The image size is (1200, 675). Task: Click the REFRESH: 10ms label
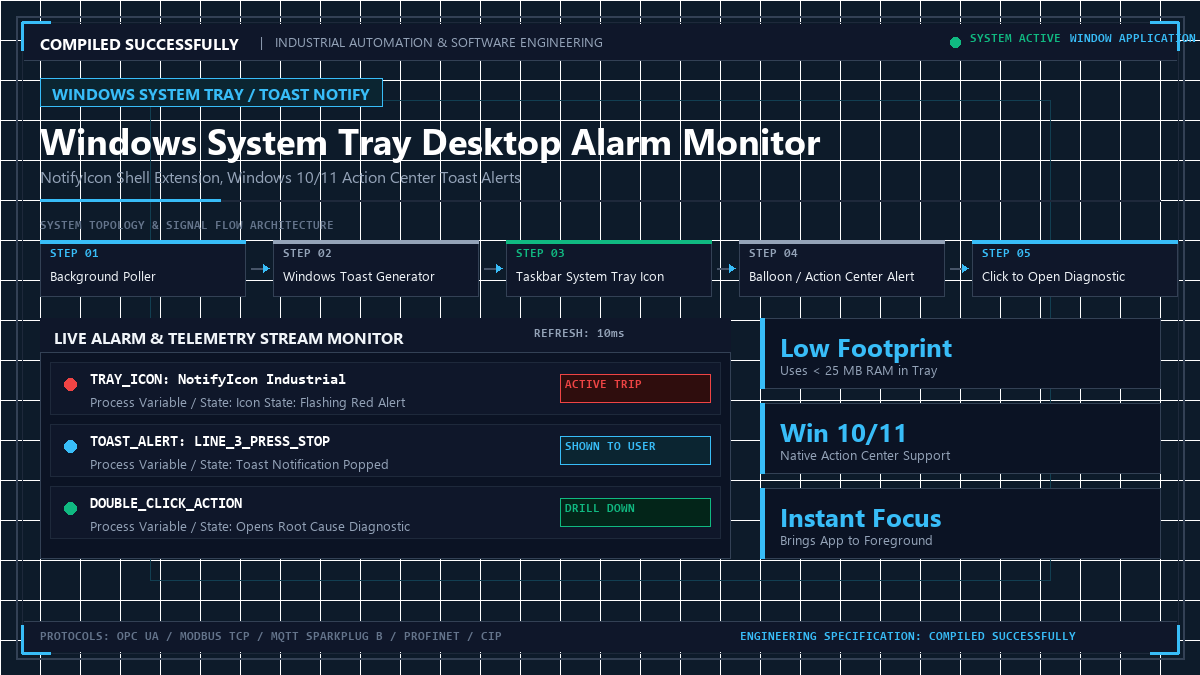click(x=579, y=333)
